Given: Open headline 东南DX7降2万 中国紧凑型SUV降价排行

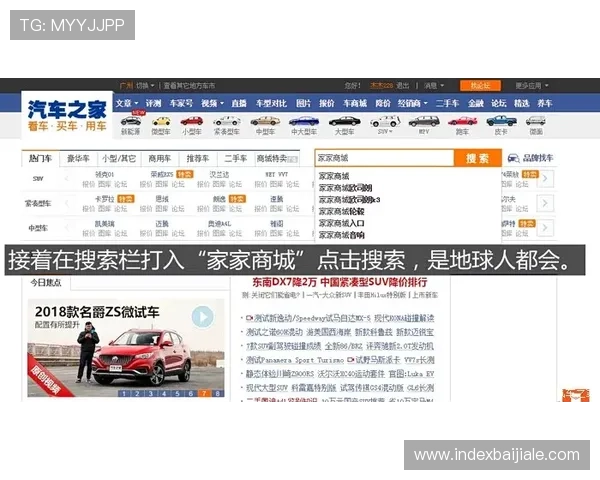Looking at the screenshot, I should [x=340, y=282].
